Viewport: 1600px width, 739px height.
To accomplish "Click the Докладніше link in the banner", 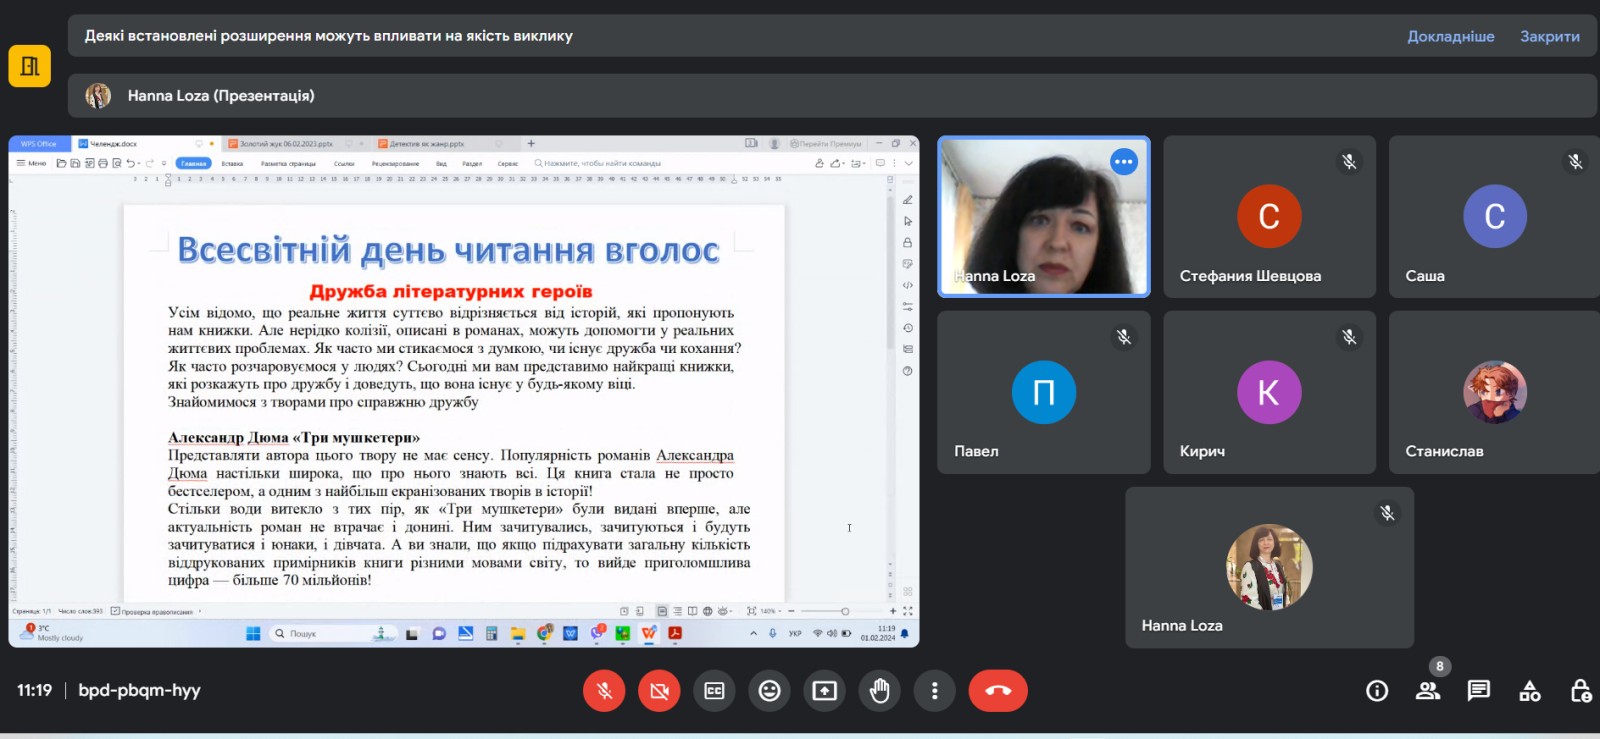I will [x=1450, y=36].
